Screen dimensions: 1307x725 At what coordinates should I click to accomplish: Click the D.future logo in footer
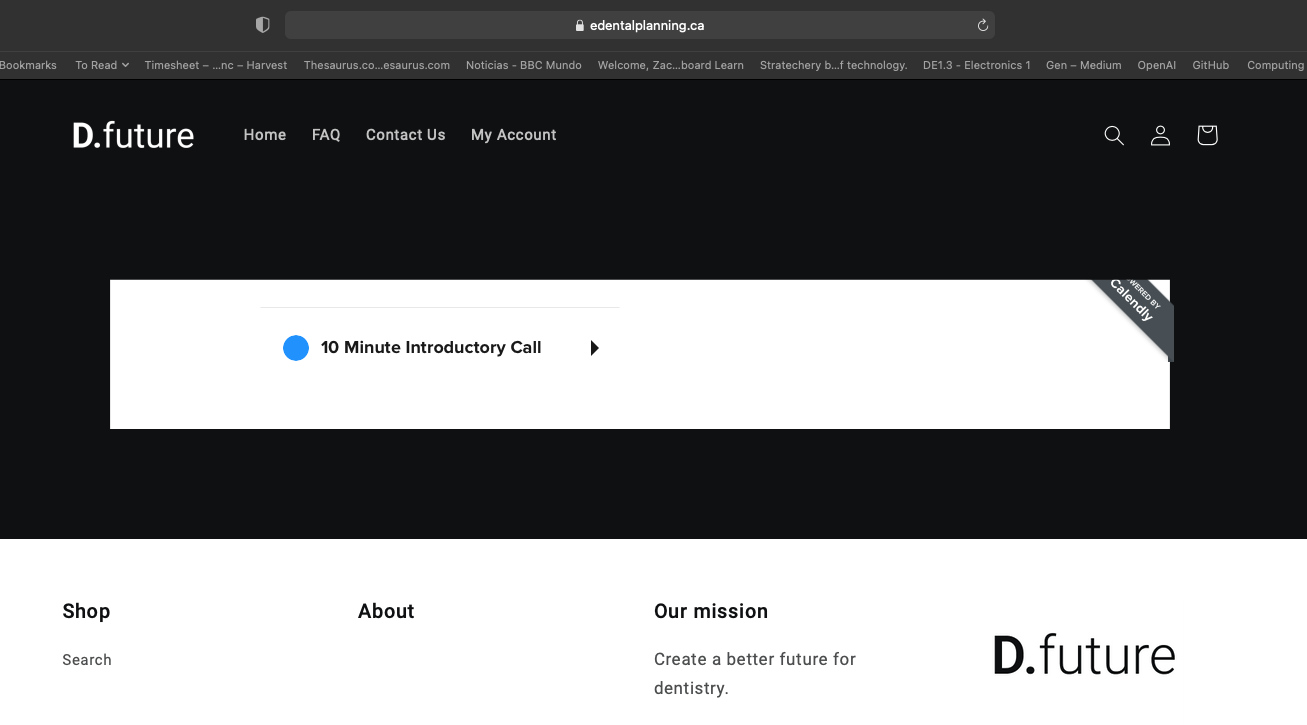1084,656
